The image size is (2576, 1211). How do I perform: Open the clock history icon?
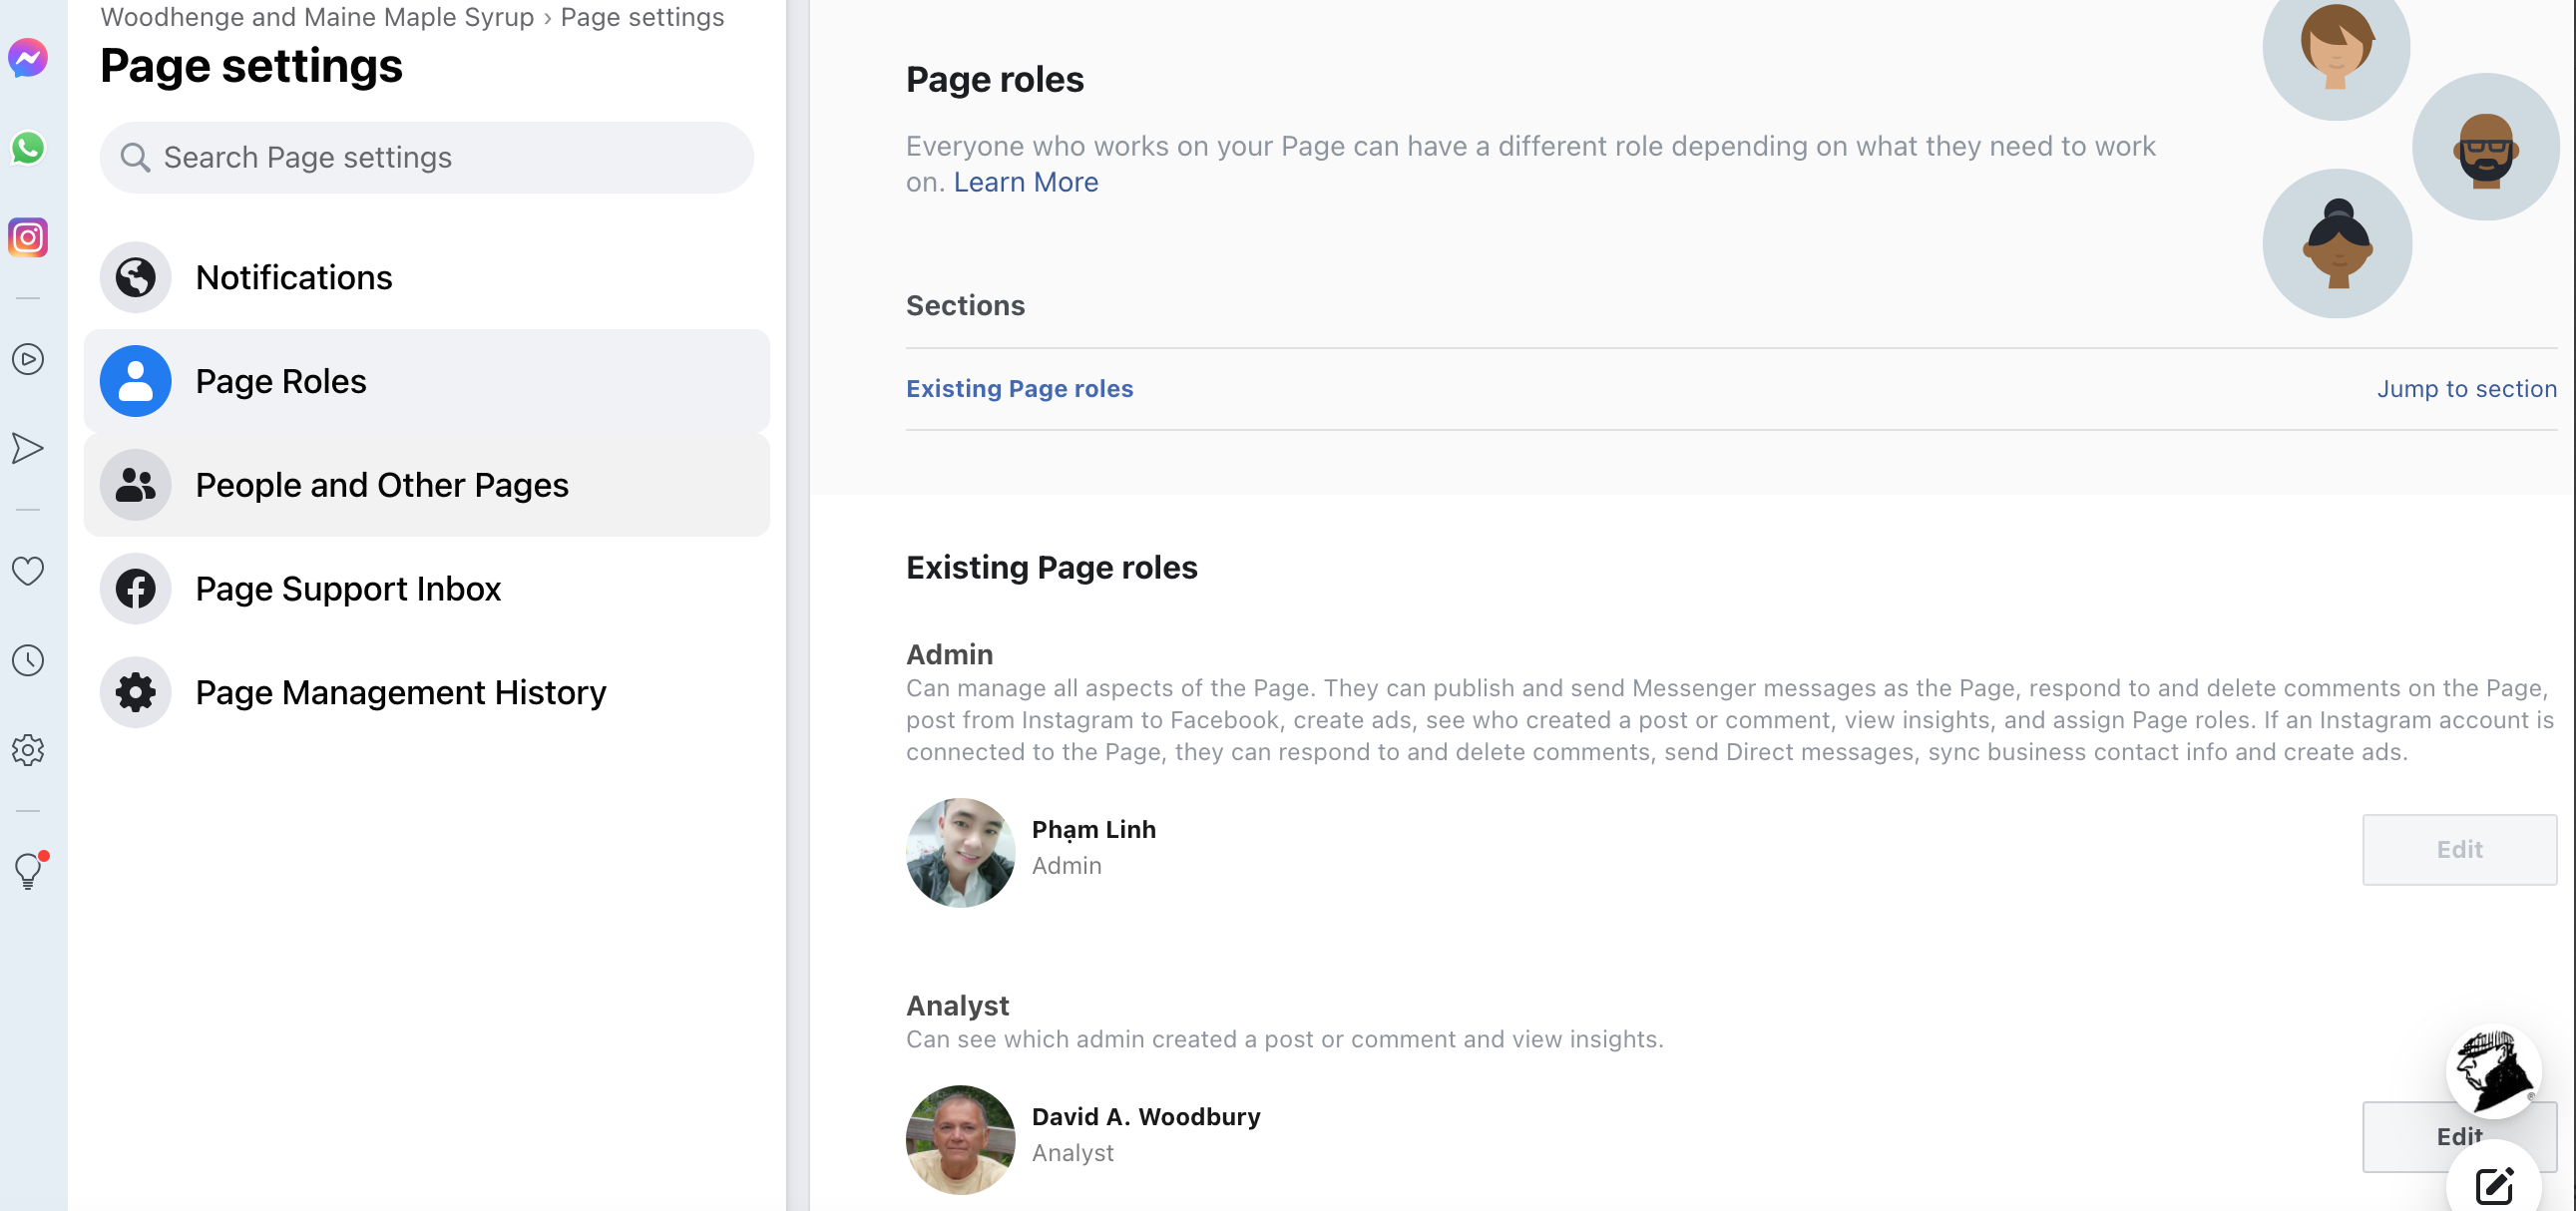[x=28, y=660]
